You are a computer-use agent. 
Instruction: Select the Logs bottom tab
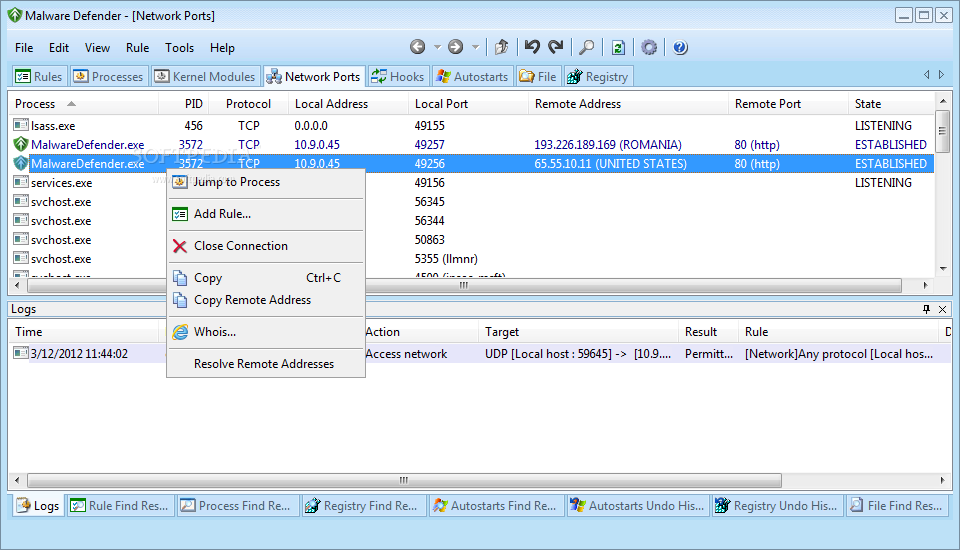point(38,505)
